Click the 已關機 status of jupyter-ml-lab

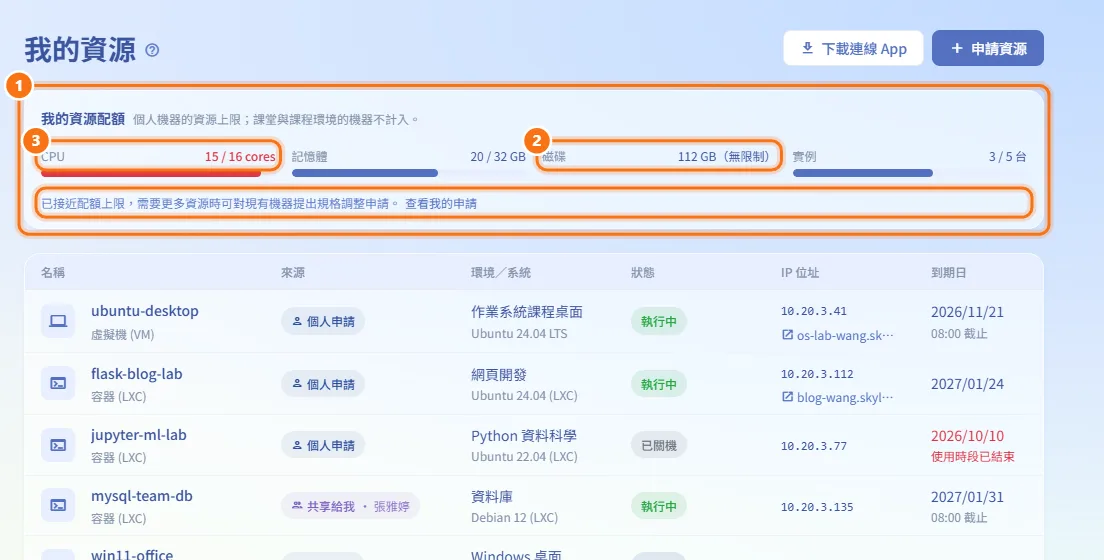658,445
